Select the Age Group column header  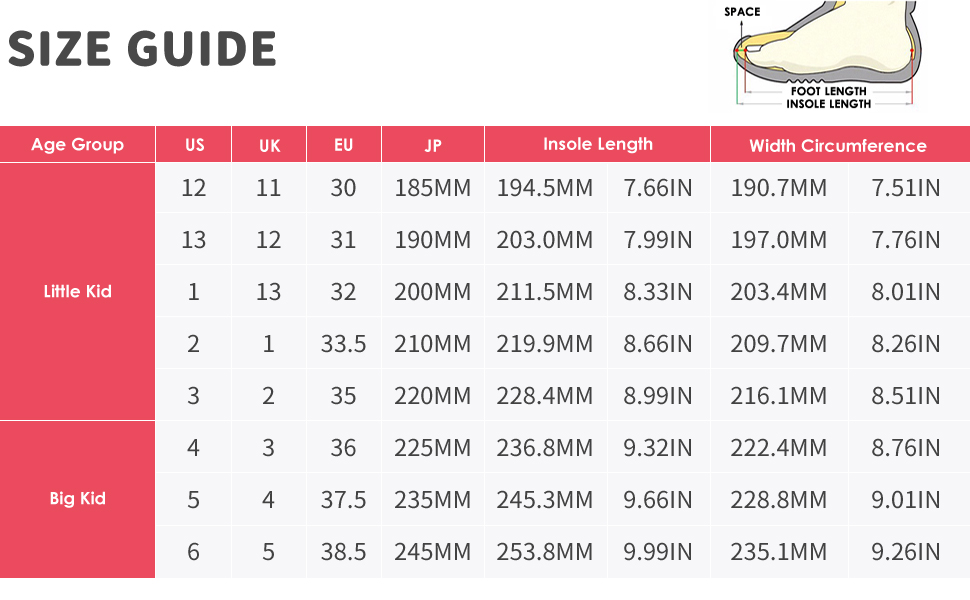[x=77, y=145]
